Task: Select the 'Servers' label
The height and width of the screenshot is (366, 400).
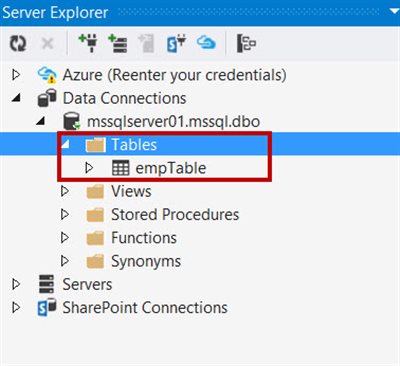Action: 87,285
